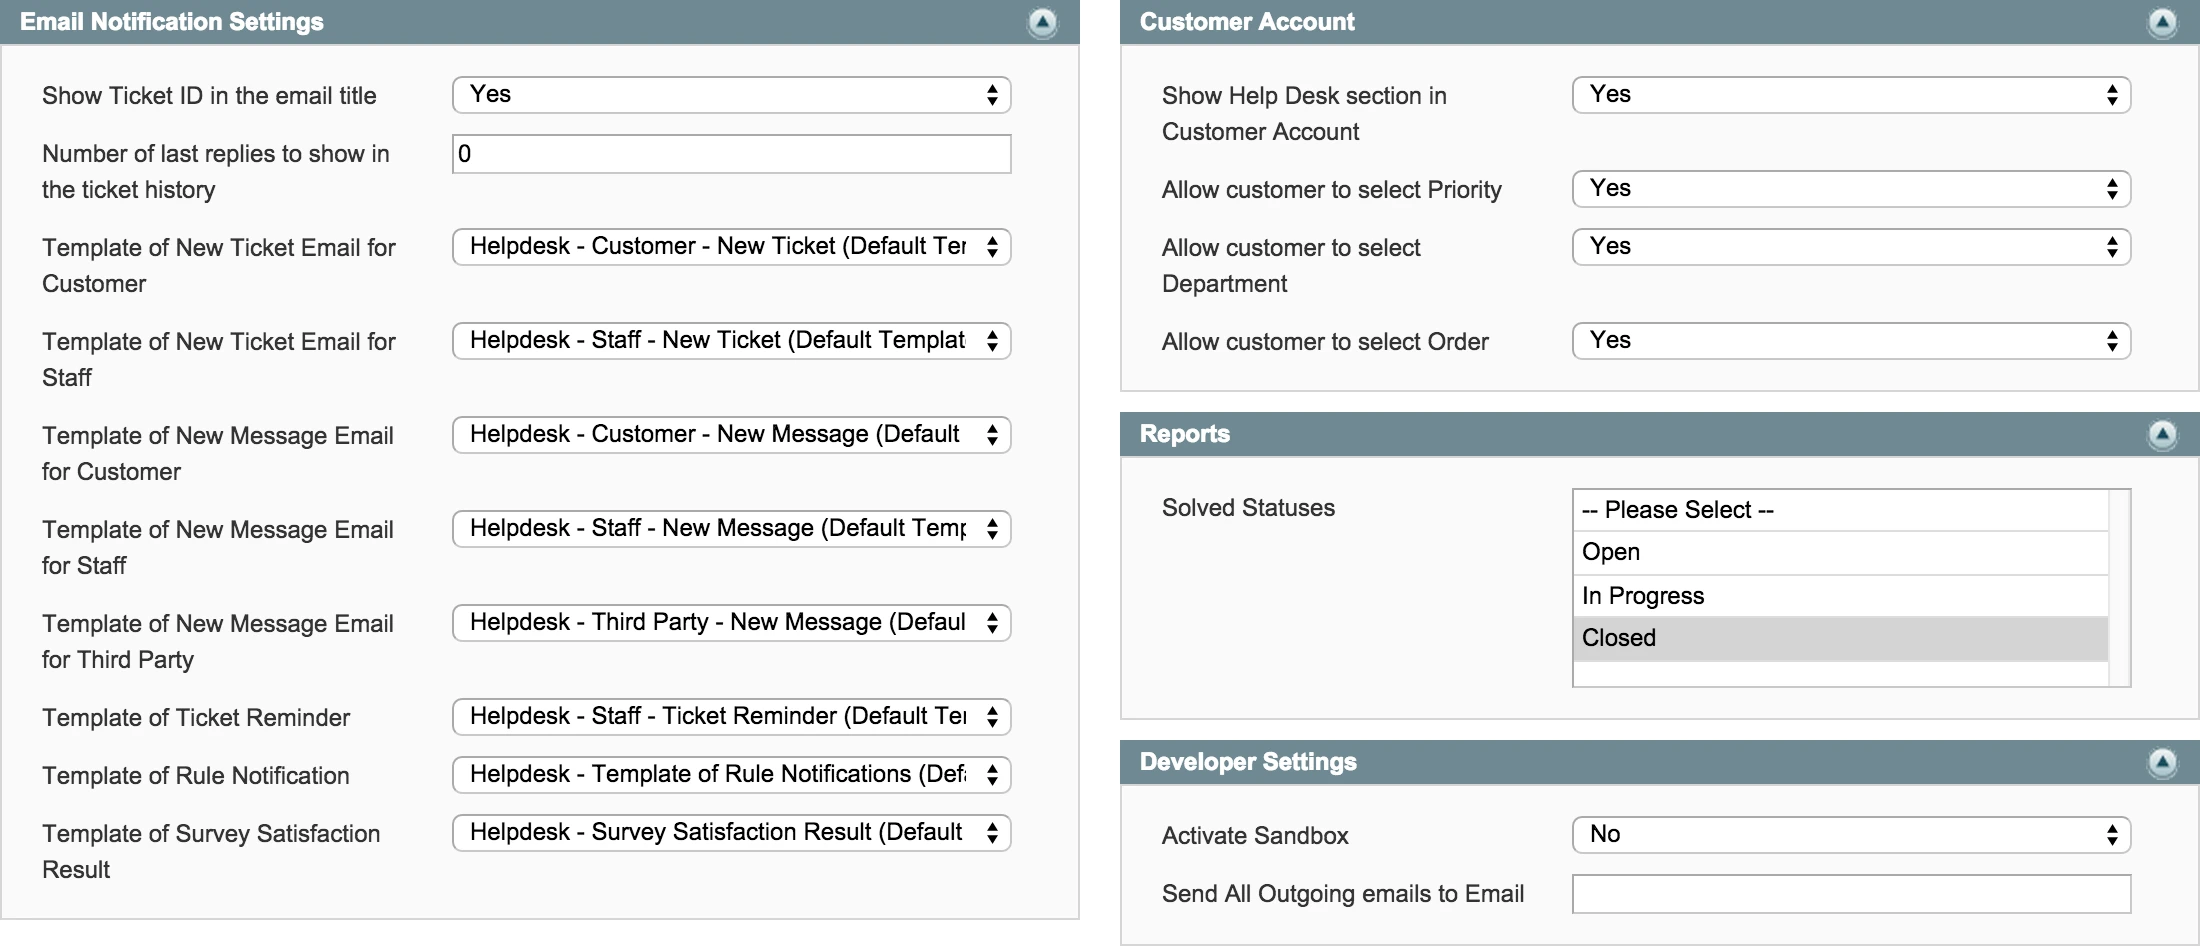Collapse the Reports section icon

[2162, 434]
